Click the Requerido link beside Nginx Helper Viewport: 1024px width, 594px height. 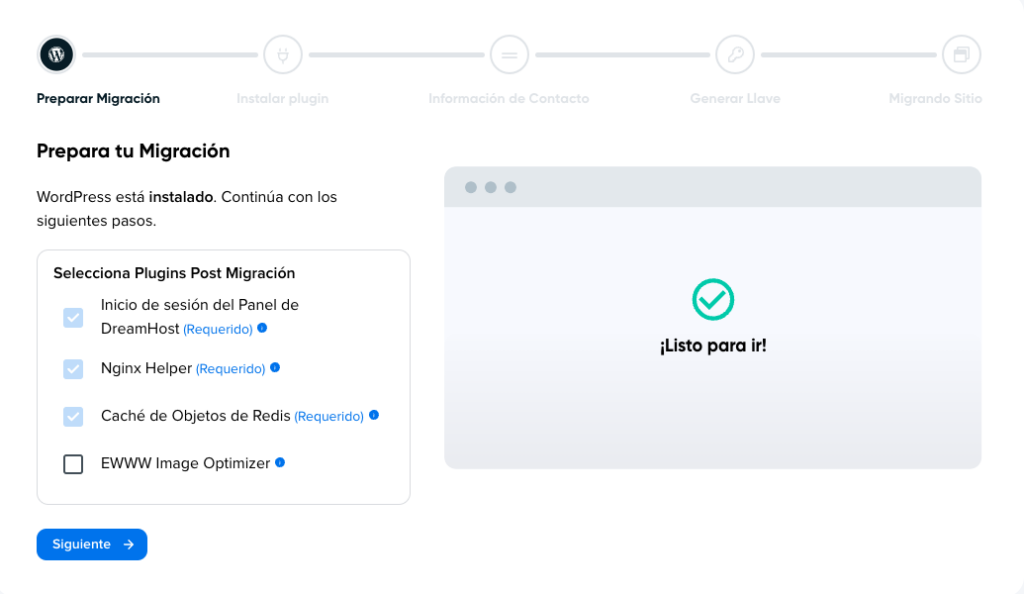click(231, 369)
